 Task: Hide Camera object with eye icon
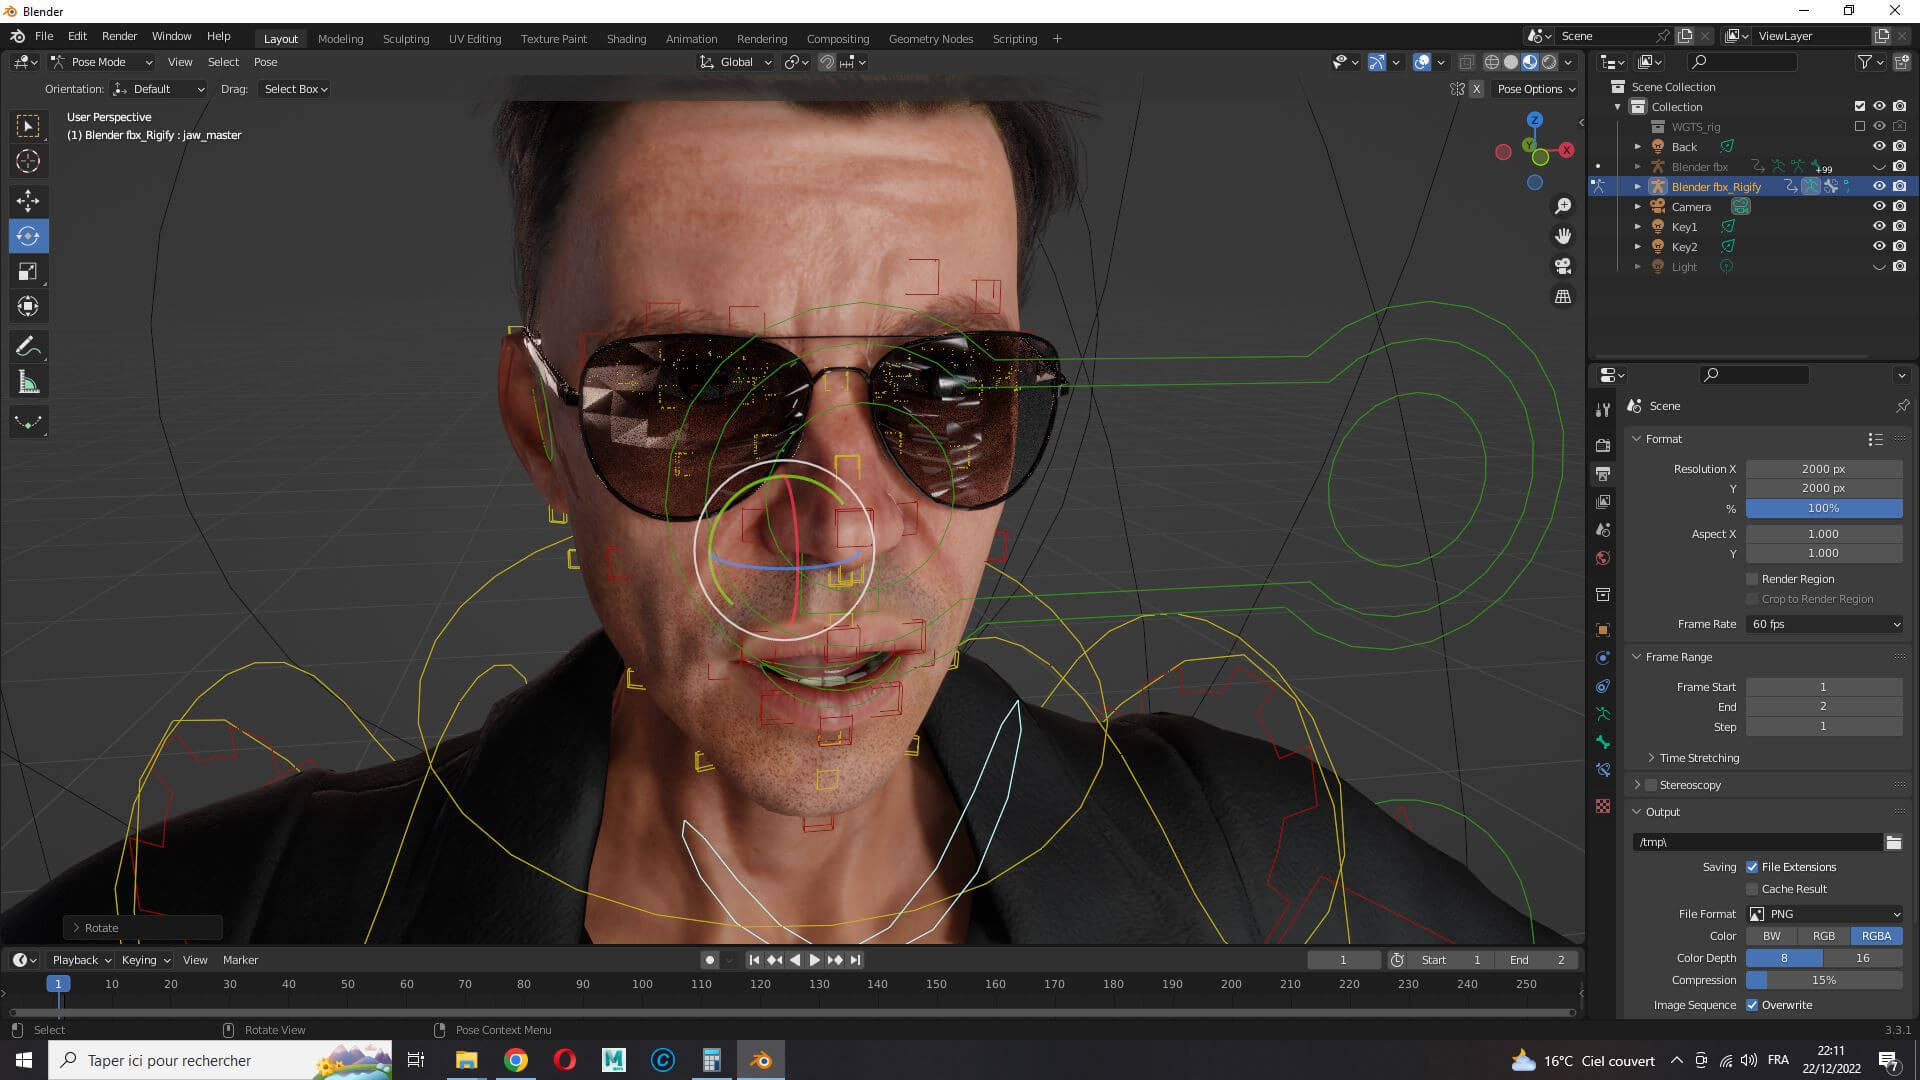1879,206
